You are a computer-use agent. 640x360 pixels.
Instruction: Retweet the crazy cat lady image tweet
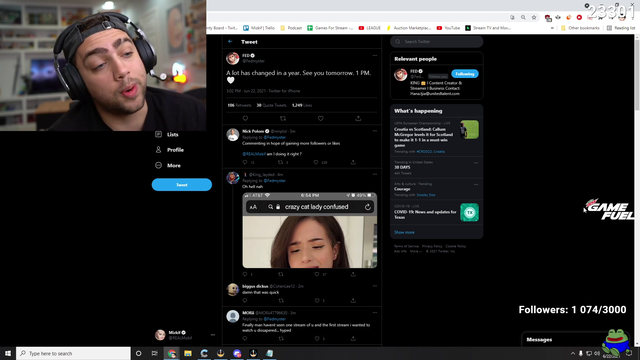click(x=281, y=274)
